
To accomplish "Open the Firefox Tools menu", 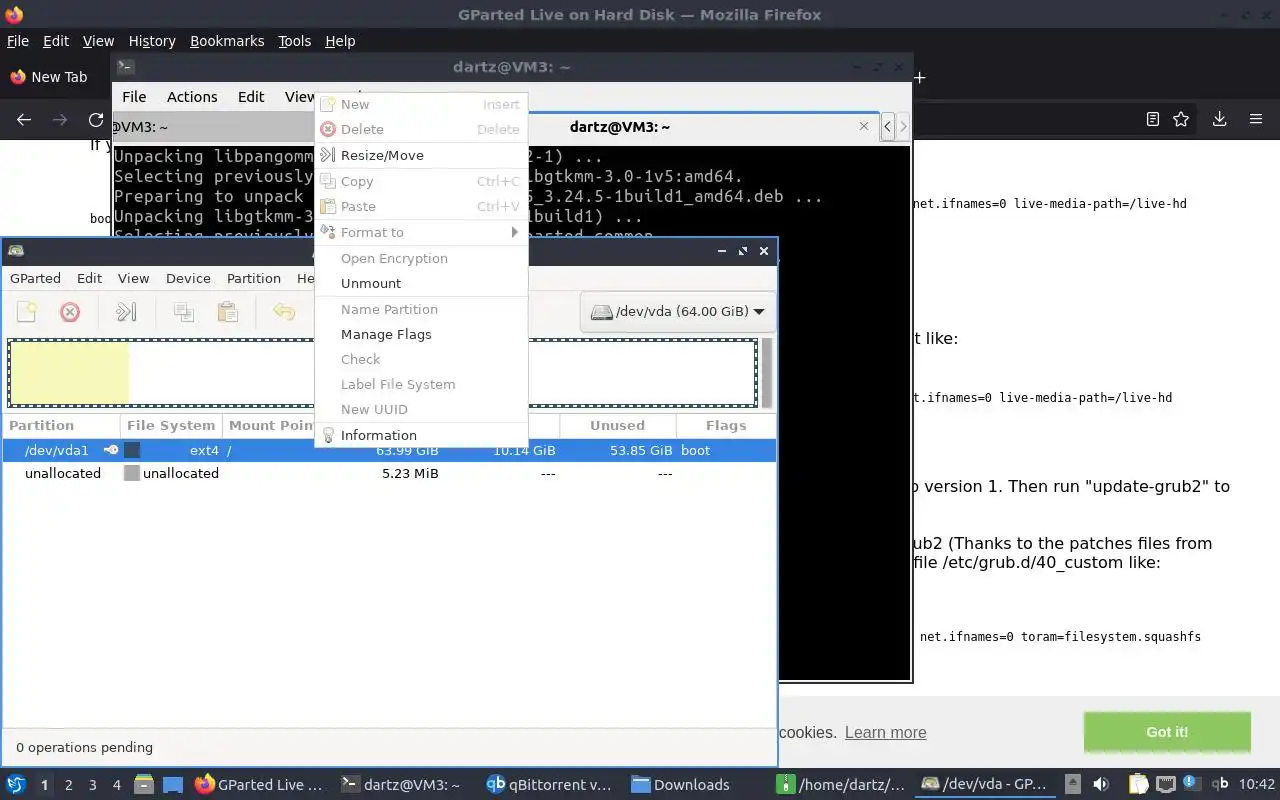I will click(x=294, y=41).
